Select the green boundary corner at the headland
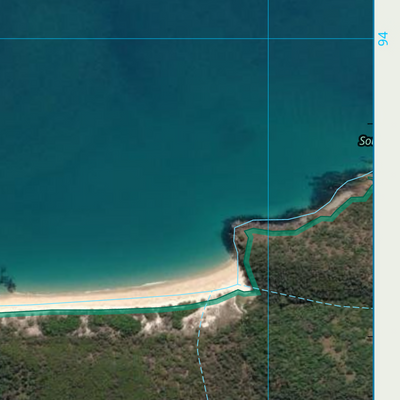 248,232
